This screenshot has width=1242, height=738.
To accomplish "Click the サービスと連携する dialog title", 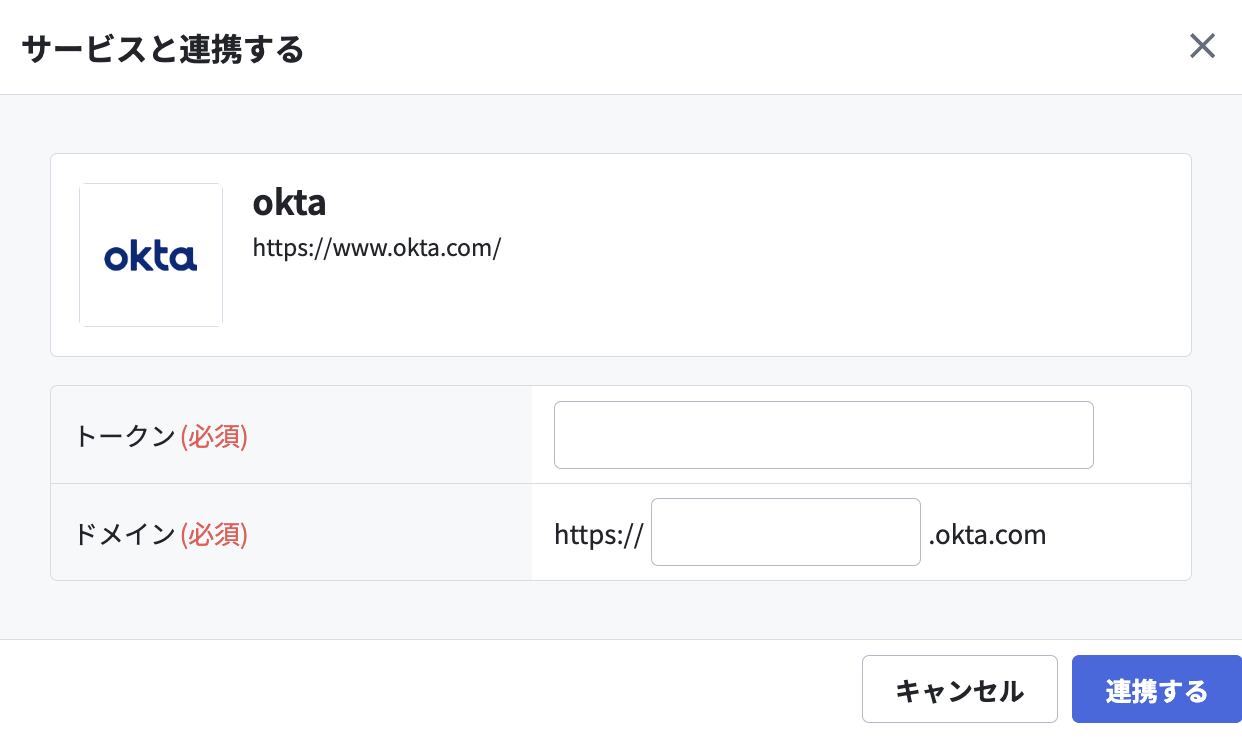I will (162, 48).
